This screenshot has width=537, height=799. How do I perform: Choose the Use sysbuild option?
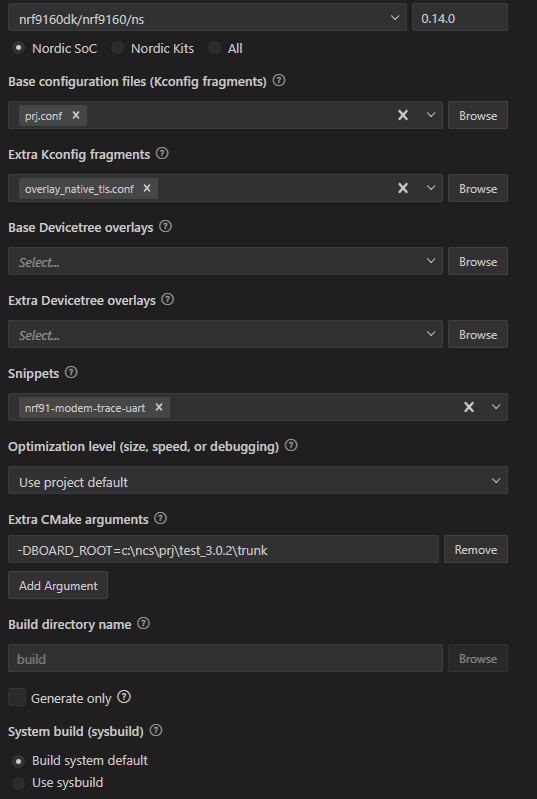[x=18, y=783]
